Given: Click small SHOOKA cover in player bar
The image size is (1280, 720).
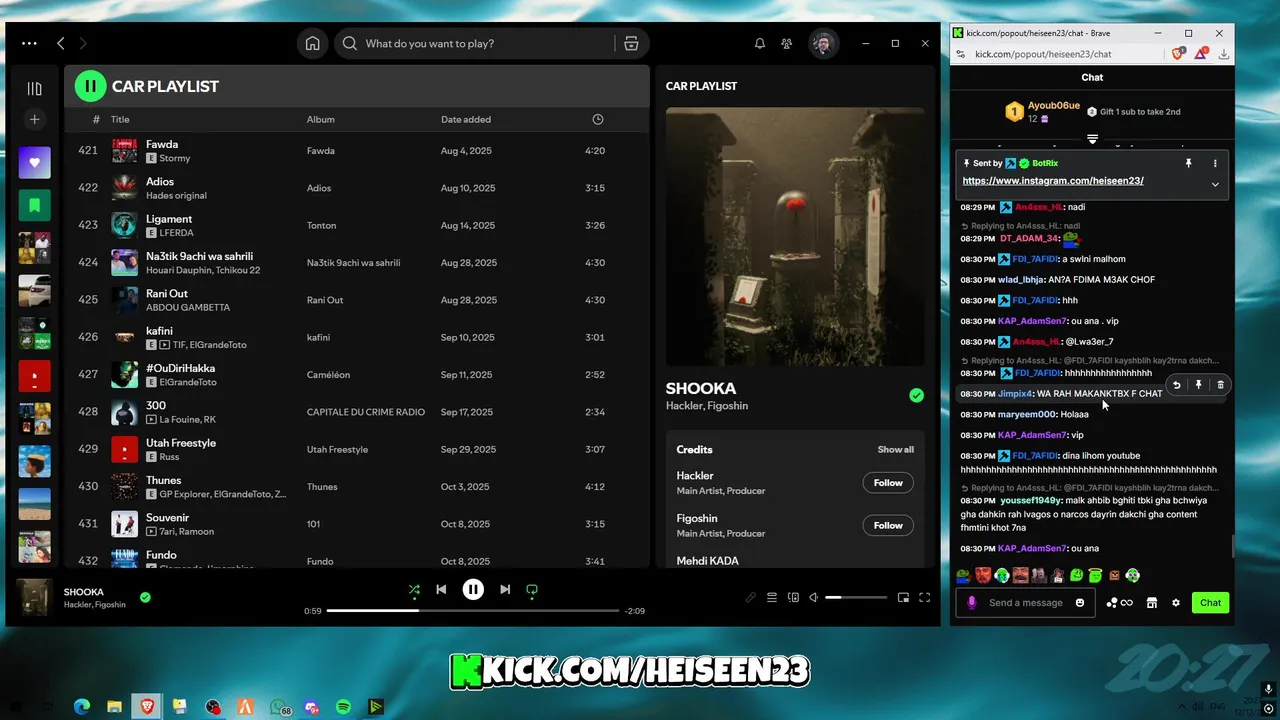Looking at the screenshot, I should [x=34, y=597].
